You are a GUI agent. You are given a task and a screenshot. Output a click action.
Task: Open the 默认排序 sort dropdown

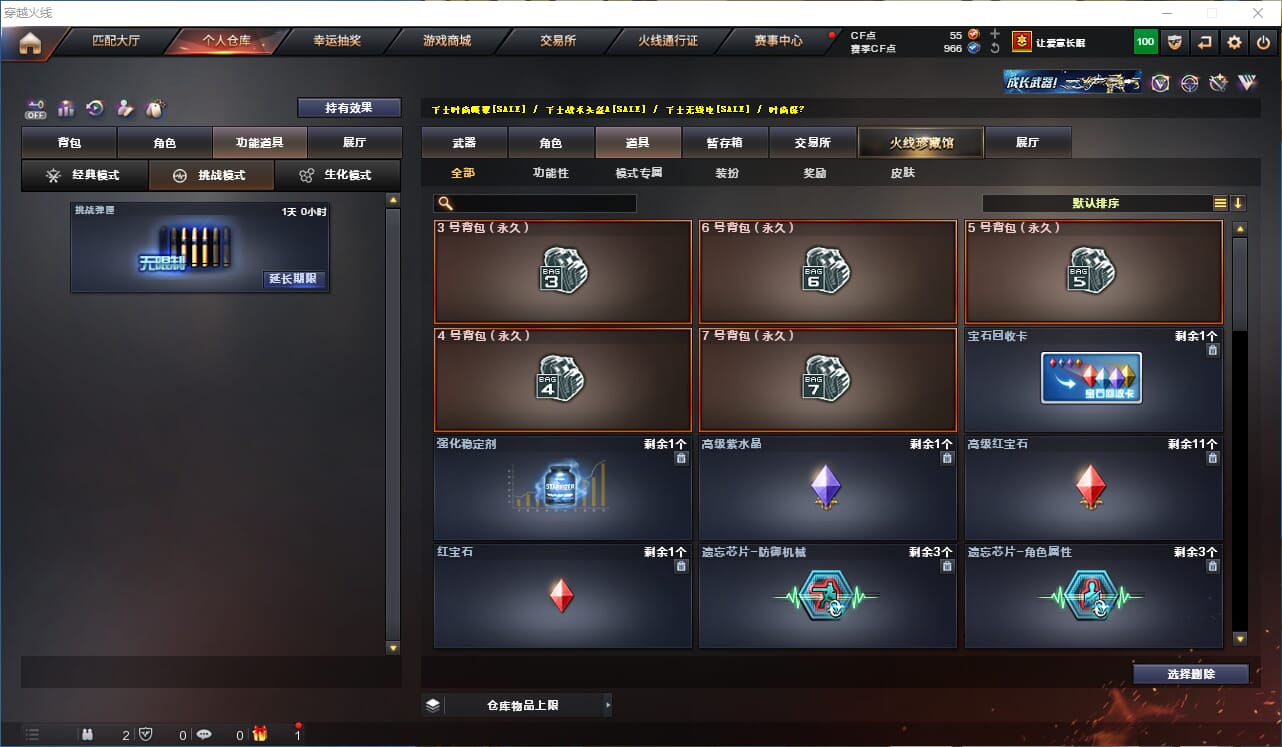tap(1096, 203)
